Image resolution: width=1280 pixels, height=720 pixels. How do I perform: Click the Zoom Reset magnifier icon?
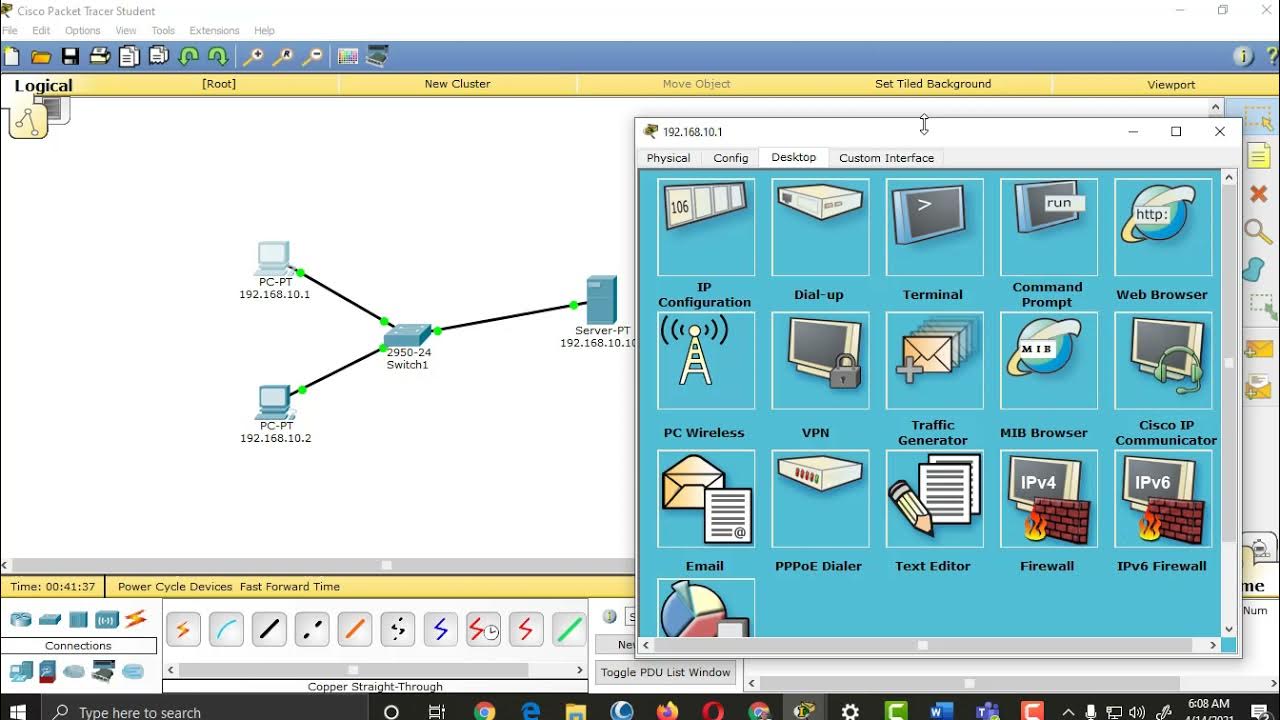(x=284, y=56)
